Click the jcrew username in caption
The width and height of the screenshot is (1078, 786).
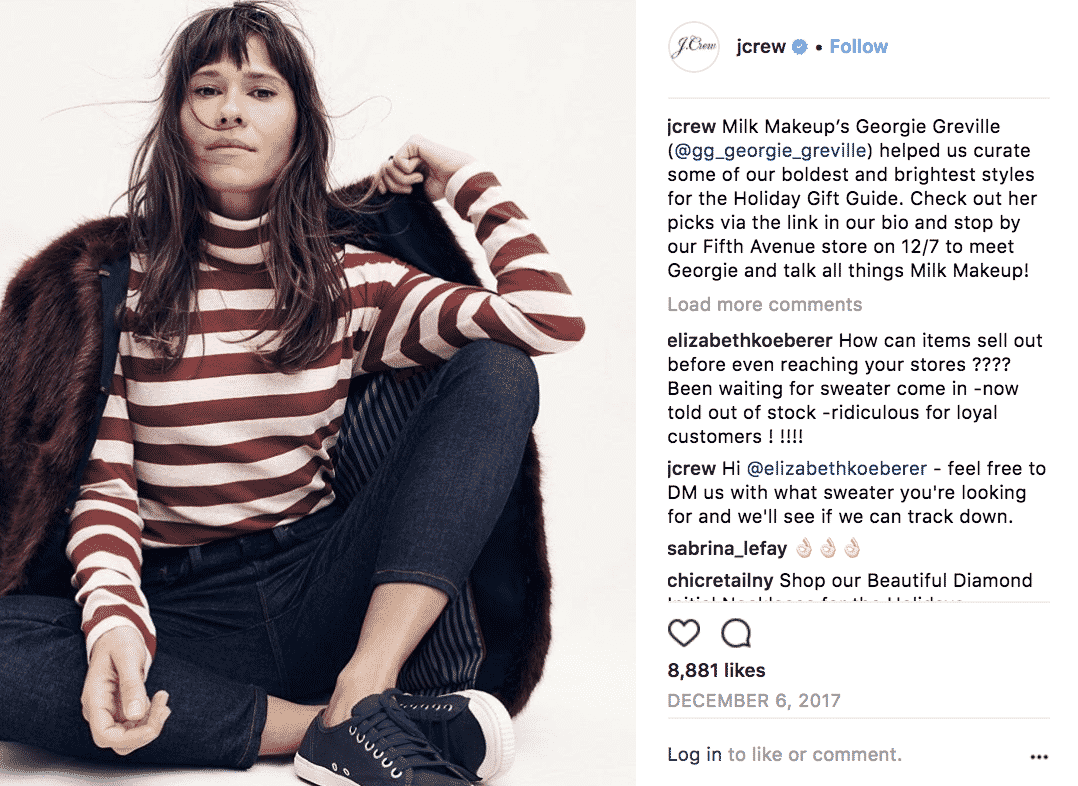coord(692,127)
